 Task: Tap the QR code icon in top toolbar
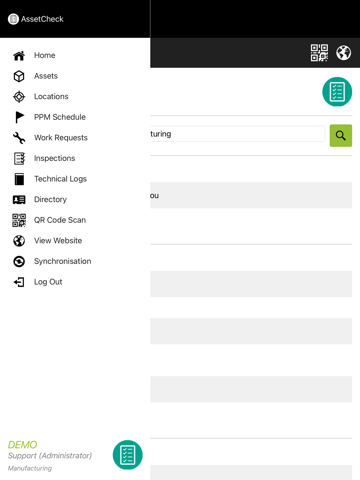tap(319, 53)
